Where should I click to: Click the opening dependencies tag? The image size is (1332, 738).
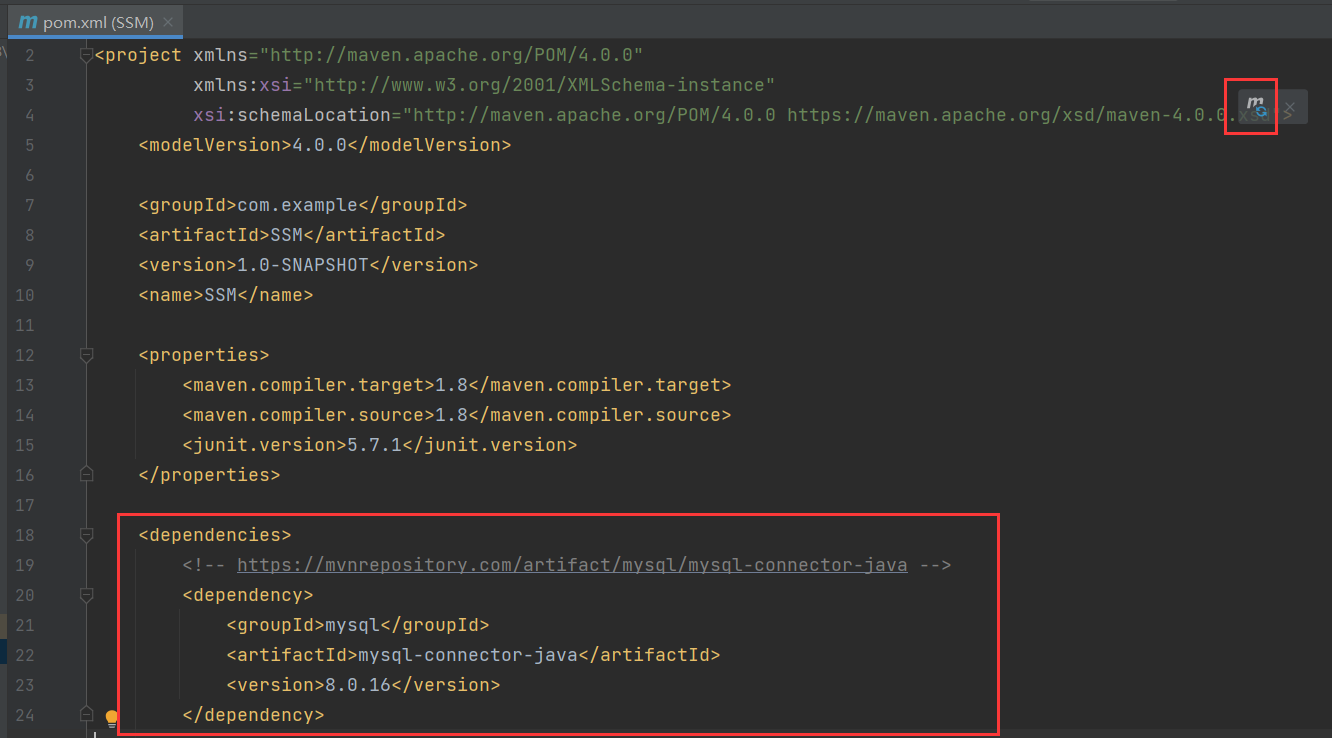pyautogui.click(x=215, y=535)
